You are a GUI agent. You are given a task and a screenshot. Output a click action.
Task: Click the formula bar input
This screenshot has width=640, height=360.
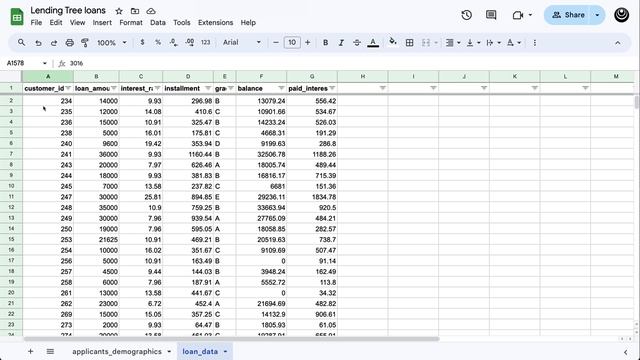tap(351, 63)
